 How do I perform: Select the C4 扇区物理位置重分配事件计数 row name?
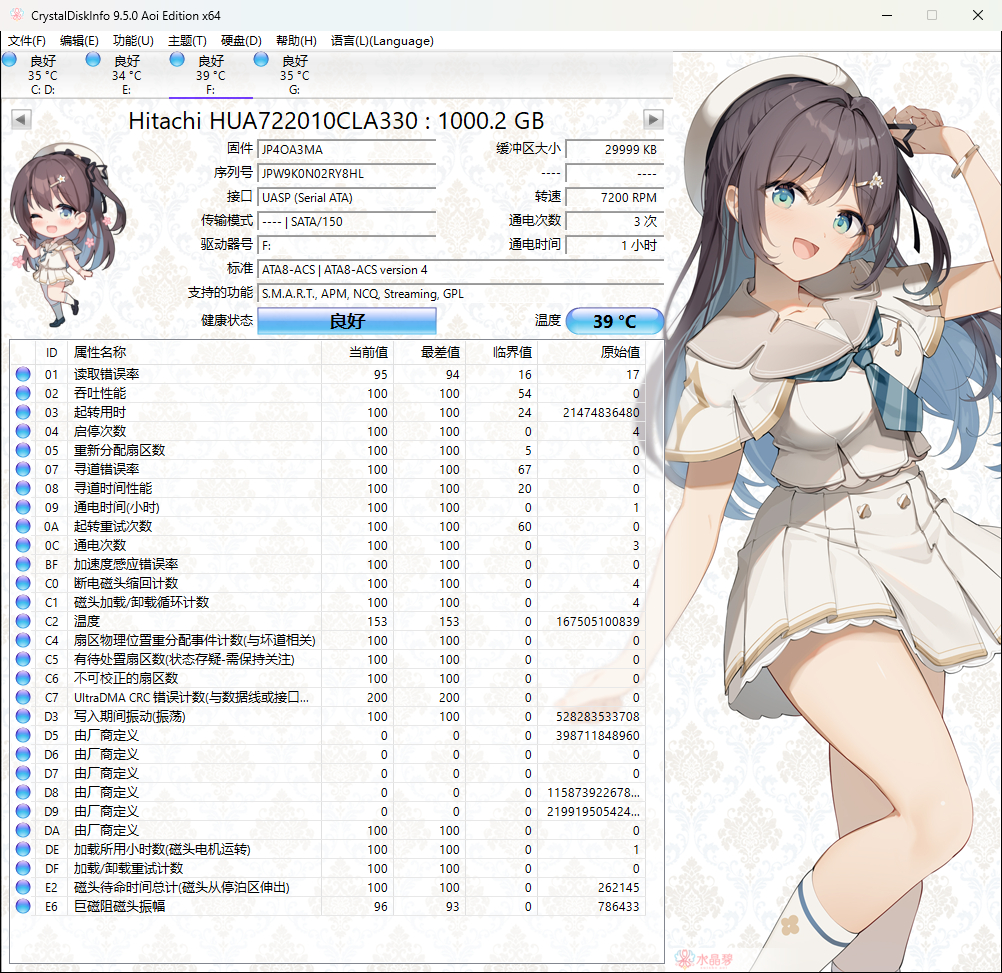(x=194, y=640)
